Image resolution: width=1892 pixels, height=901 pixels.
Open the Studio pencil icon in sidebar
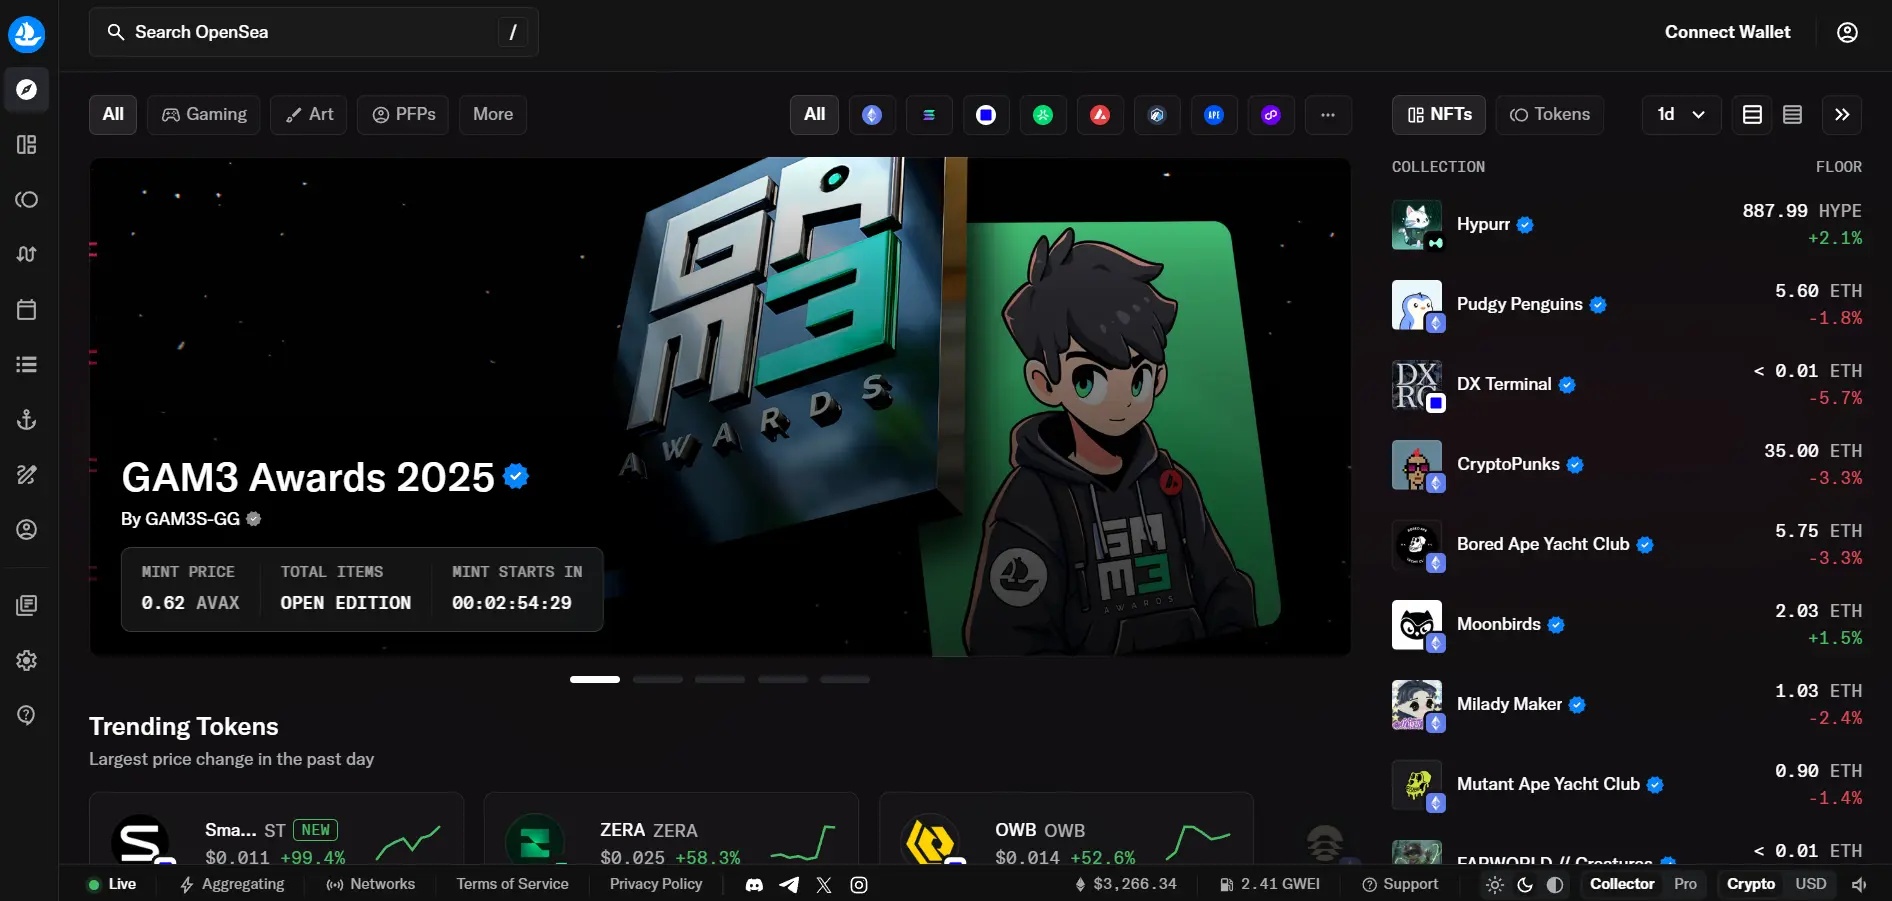point(27,475)
